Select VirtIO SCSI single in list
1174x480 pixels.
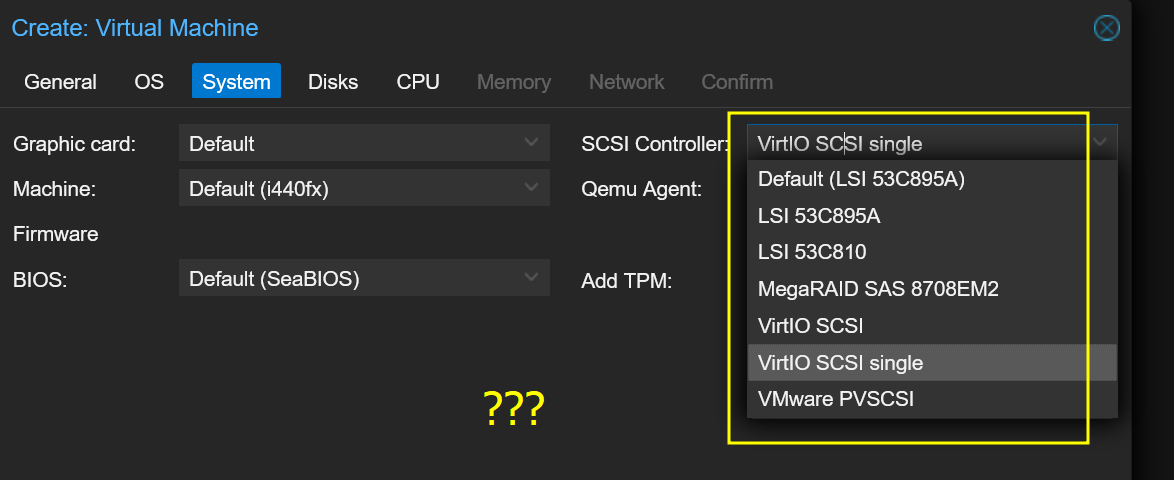pyautogui.click(x=840, y=363)
